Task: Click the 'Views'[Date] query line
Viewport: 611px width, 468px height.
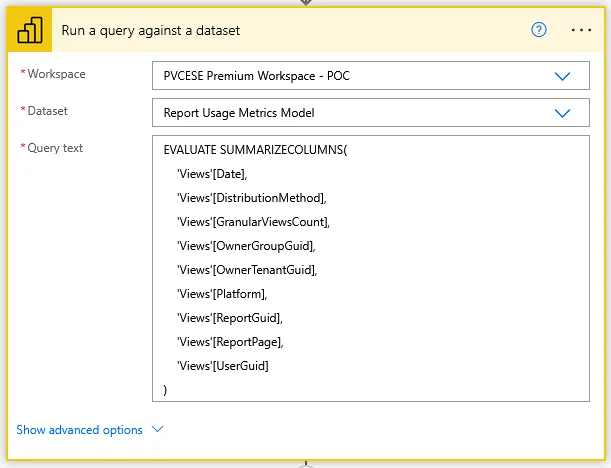Action: click(x=212, y=174)
